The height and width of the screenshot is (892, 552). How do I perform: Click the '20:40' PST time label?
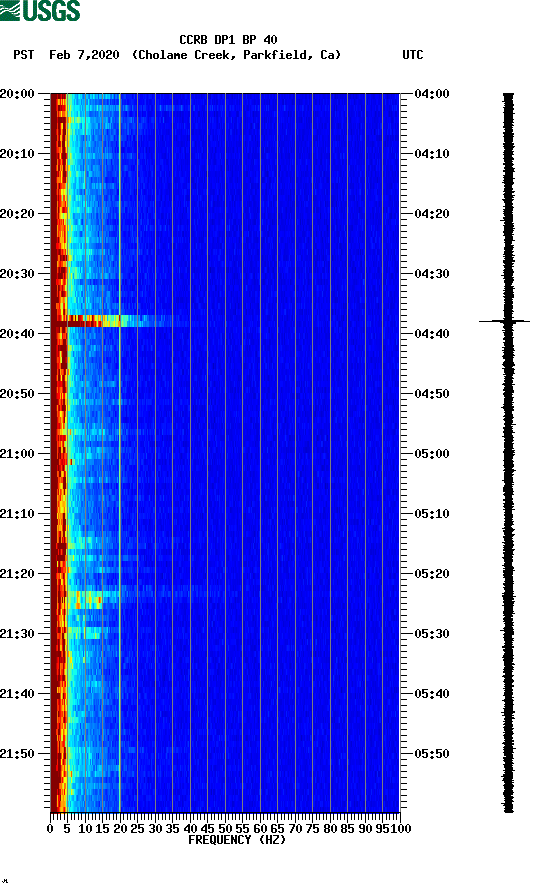click(x=17, y=333)
